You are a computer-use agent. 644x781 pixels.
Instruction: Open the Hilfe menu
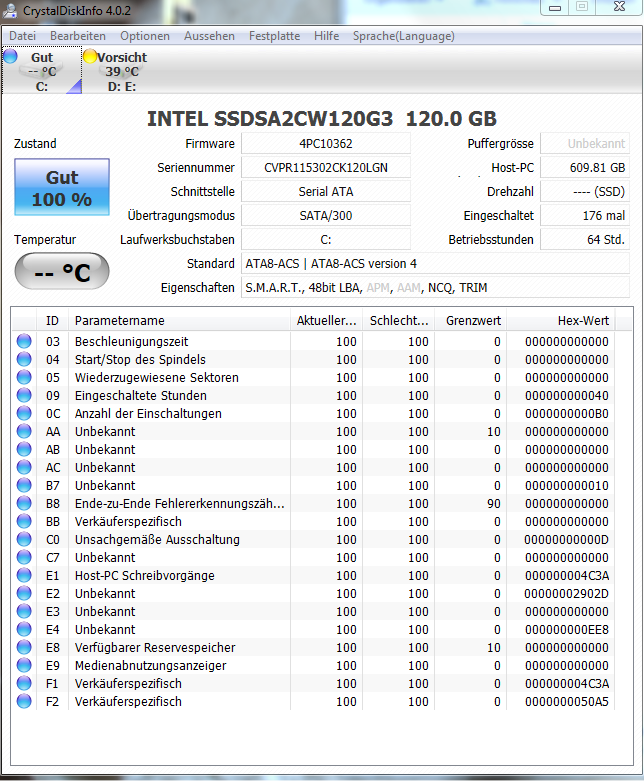coord(326,36)
